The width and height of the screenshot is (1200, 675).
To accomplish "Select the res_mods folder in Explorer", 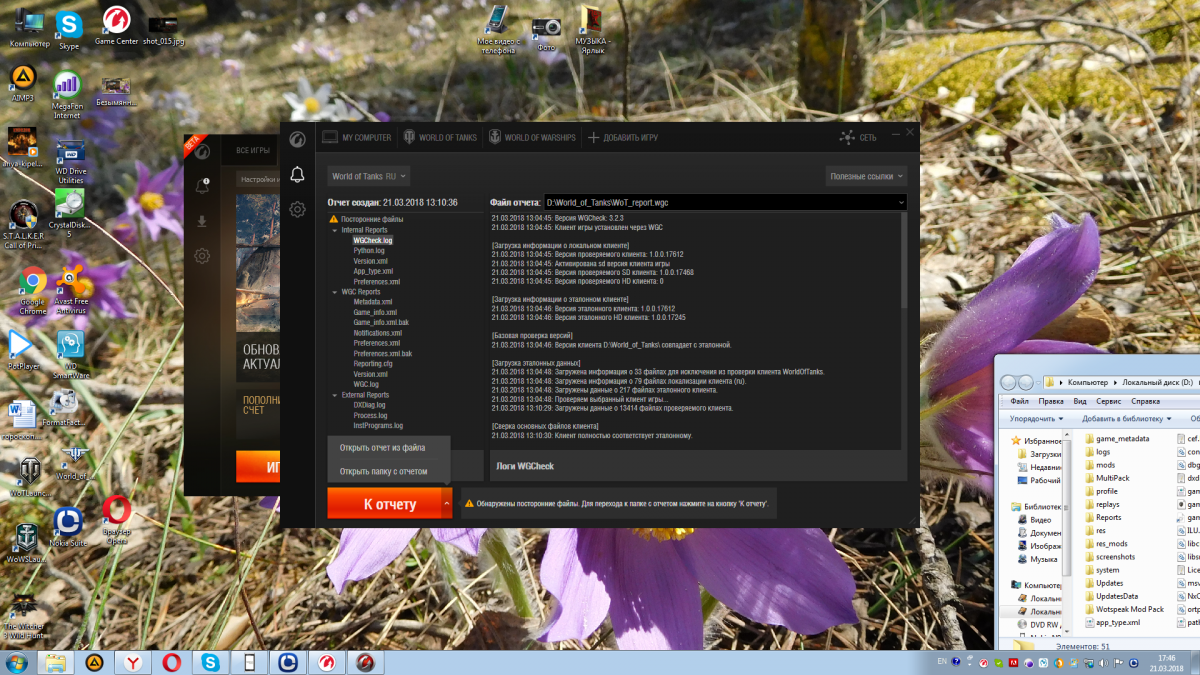I will [x=1106, y=544].
